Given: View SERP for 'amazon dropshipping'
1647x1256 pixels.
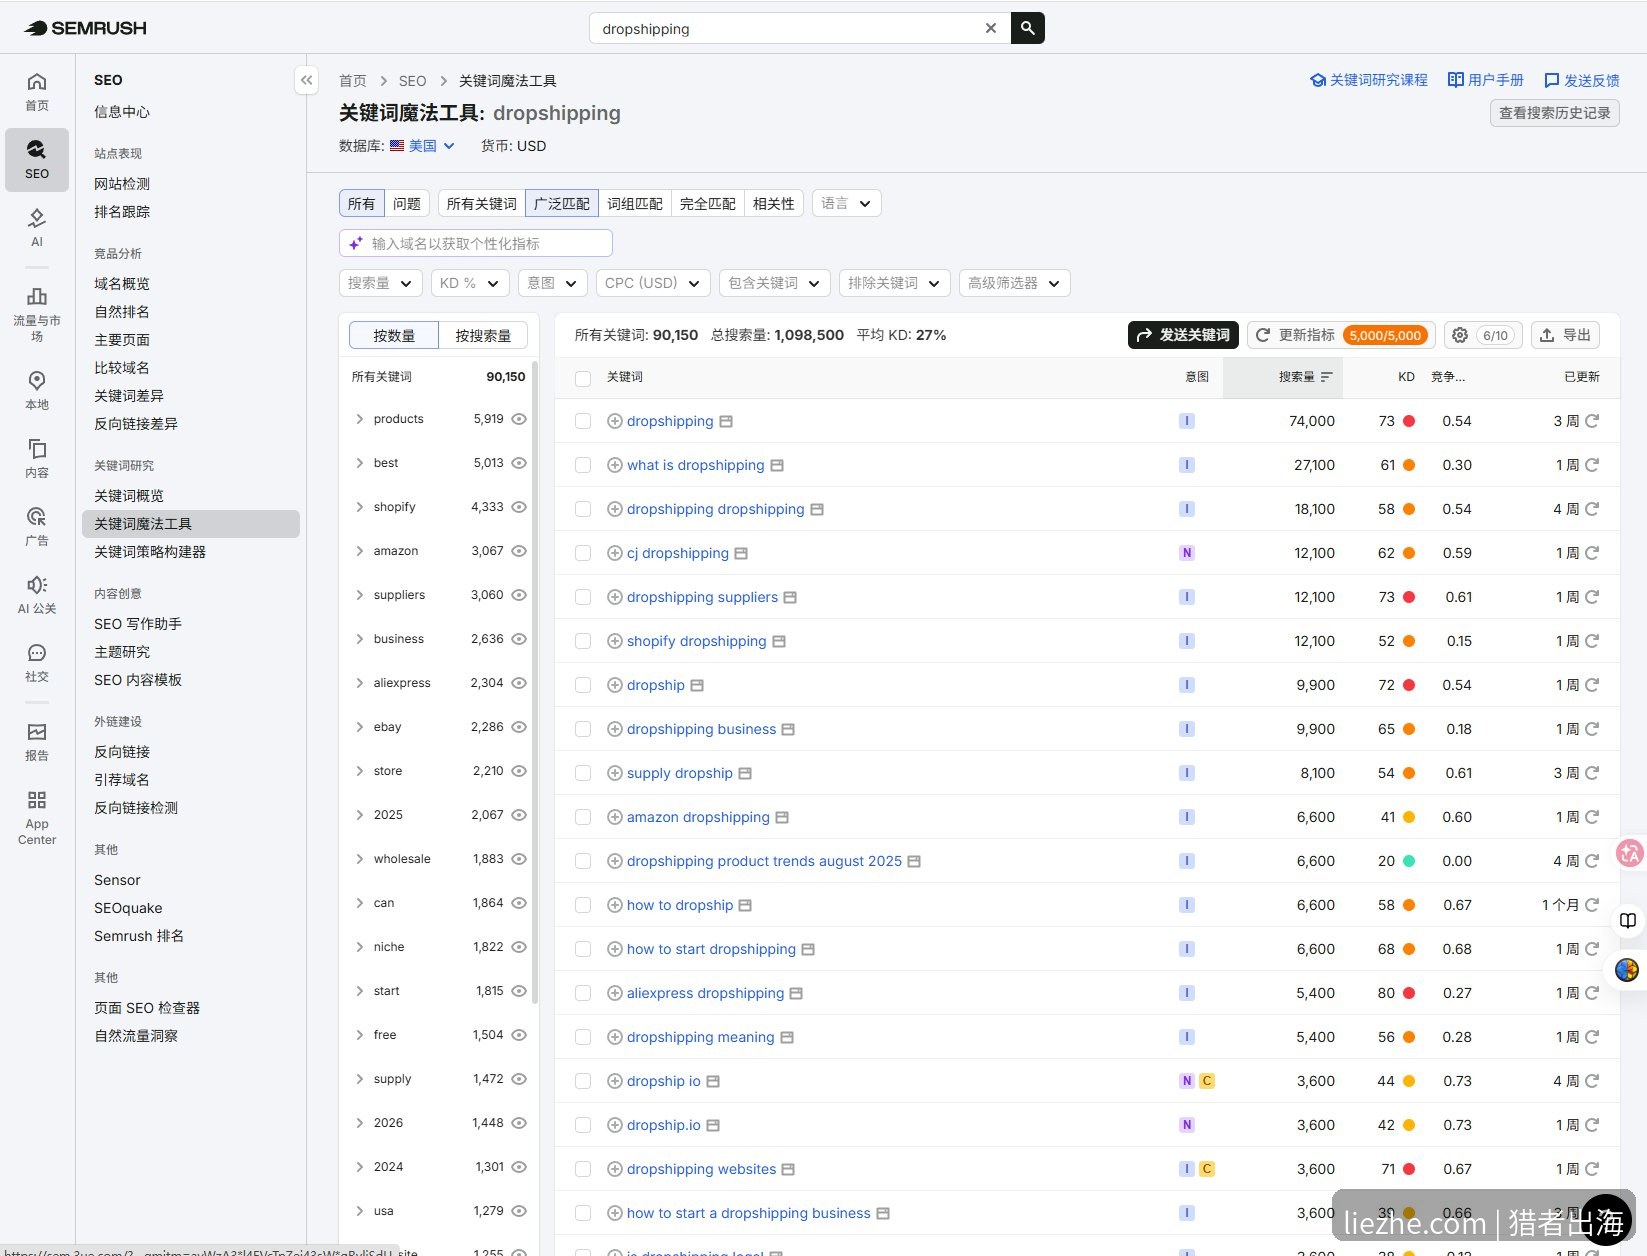Looking at the screenshot, I should click(x=782, y=817).
